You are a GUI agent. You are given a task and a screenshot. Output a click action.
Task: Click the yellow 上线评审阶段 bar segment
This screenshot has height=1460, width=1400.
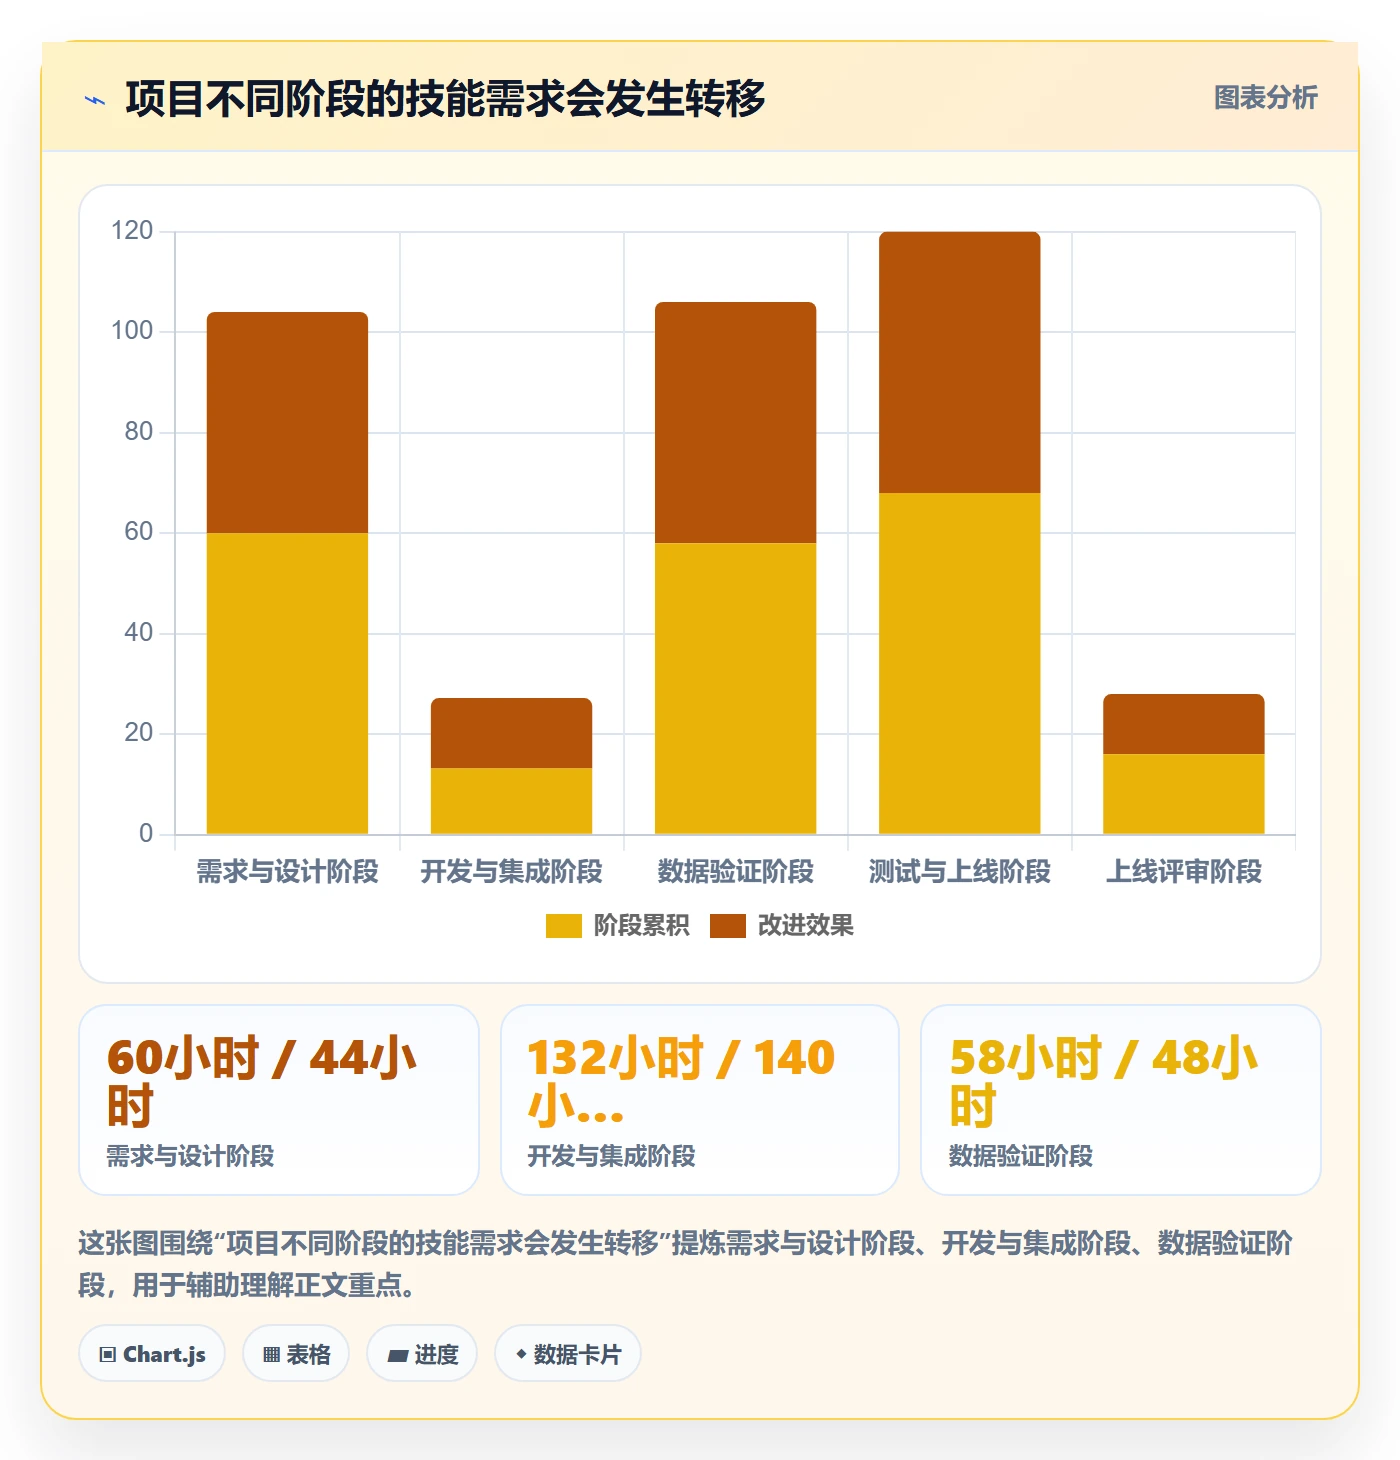[1183, 794]
